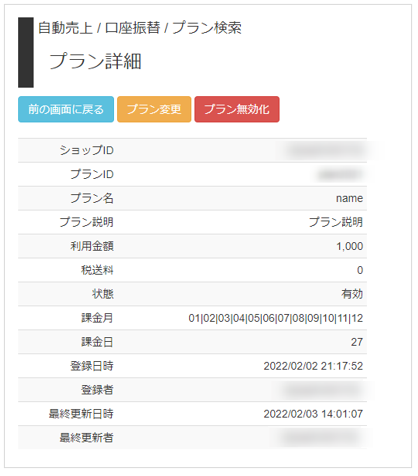Click the 課金日 label
This screenshot has height=476, width=418.
click(x=97, y=342)
